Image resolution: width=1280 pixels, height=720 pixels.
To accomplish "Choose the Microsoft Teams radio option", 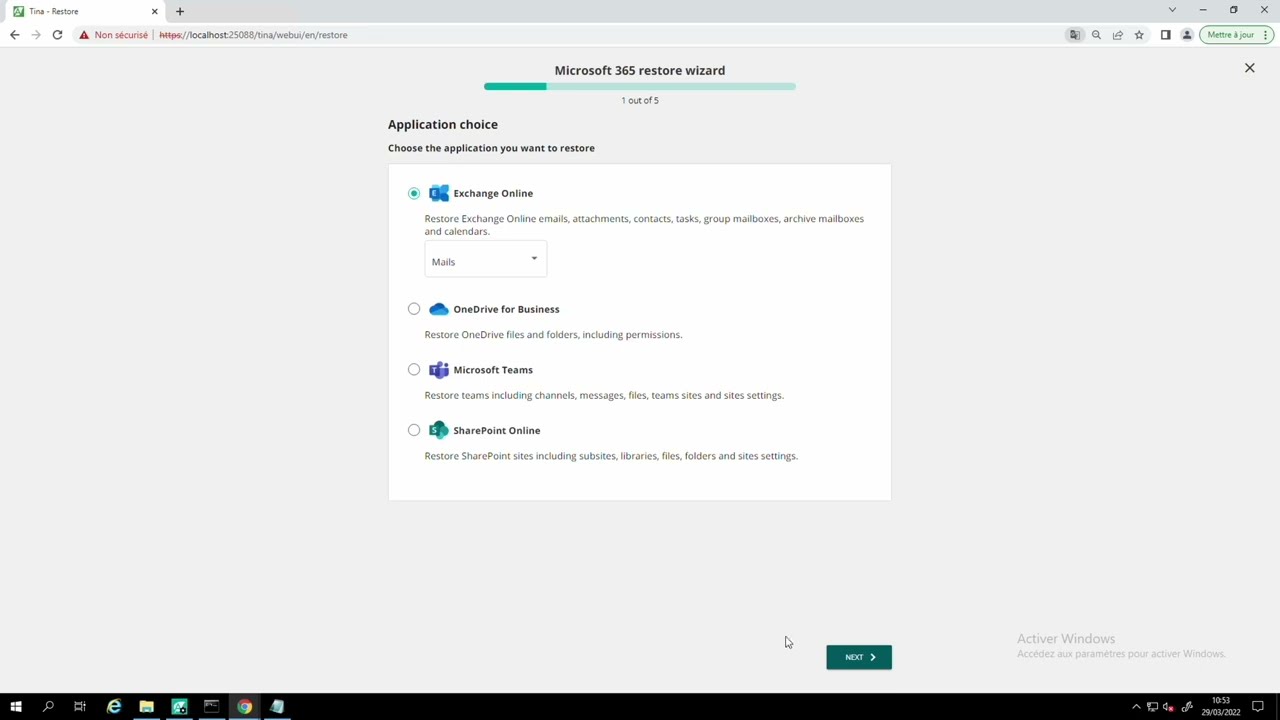I will [x=414, y=370].
